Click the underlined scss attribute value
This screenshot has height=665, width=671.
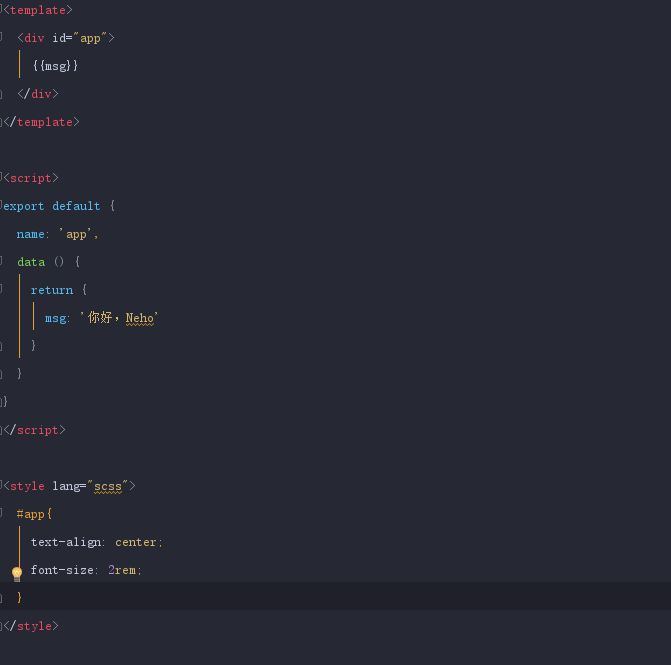[x=107, y=486]
